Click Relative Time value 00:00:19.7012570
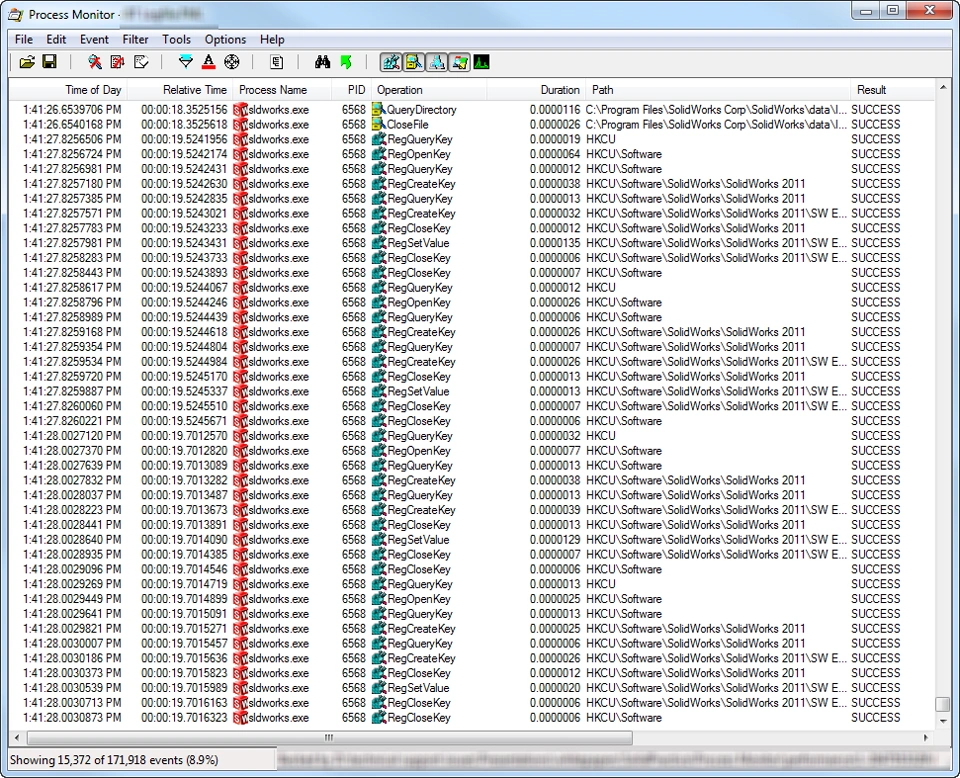Screen dimensions: 960x778 [x=184, y=436]
